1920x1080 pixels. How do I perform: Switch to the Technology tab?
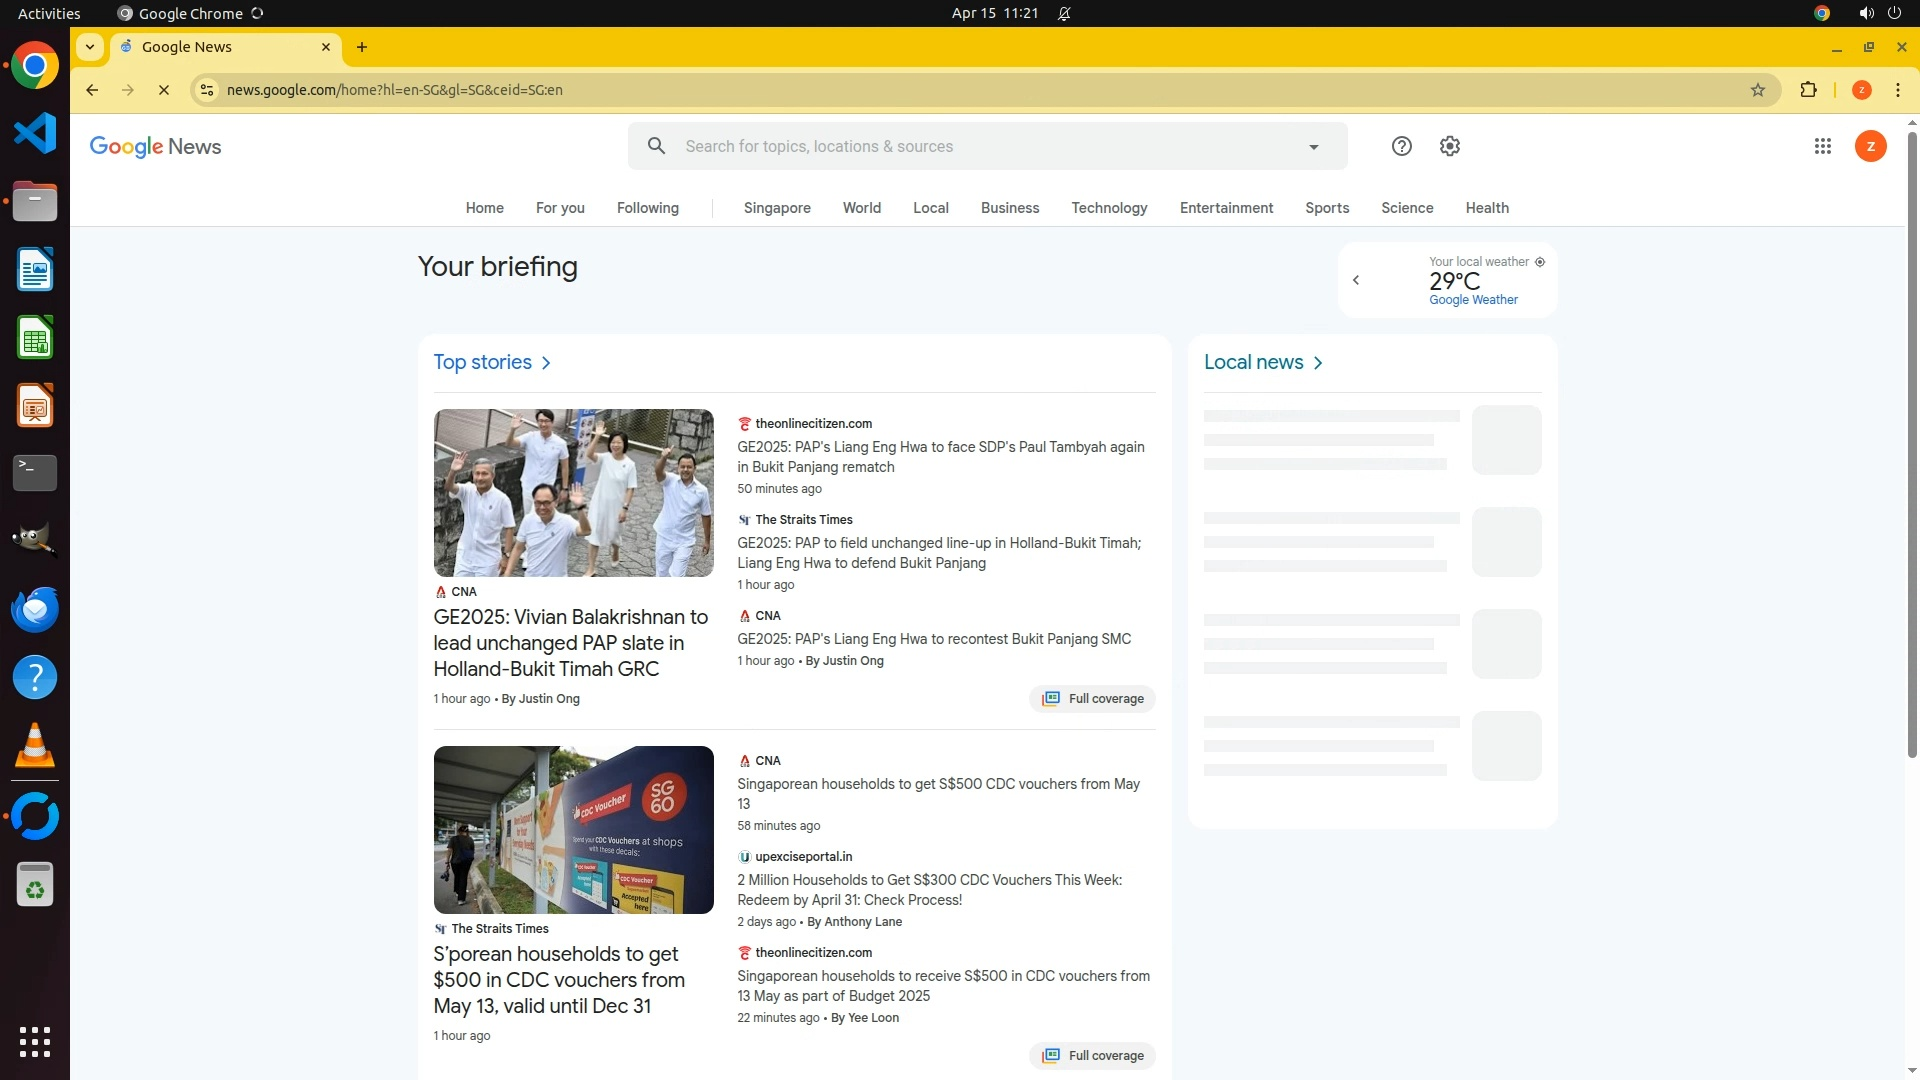point(1109,208)
